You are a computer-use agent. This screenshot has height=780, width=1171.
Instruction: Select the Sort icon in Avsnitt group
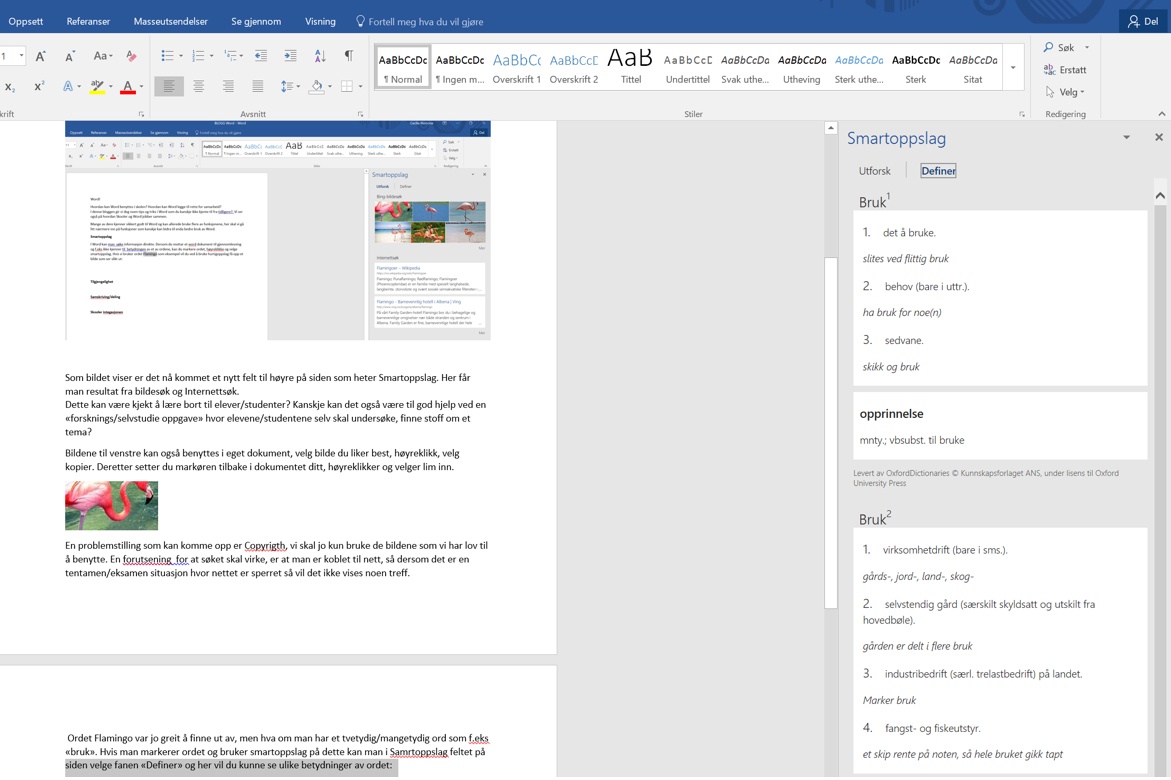point(320,57)
